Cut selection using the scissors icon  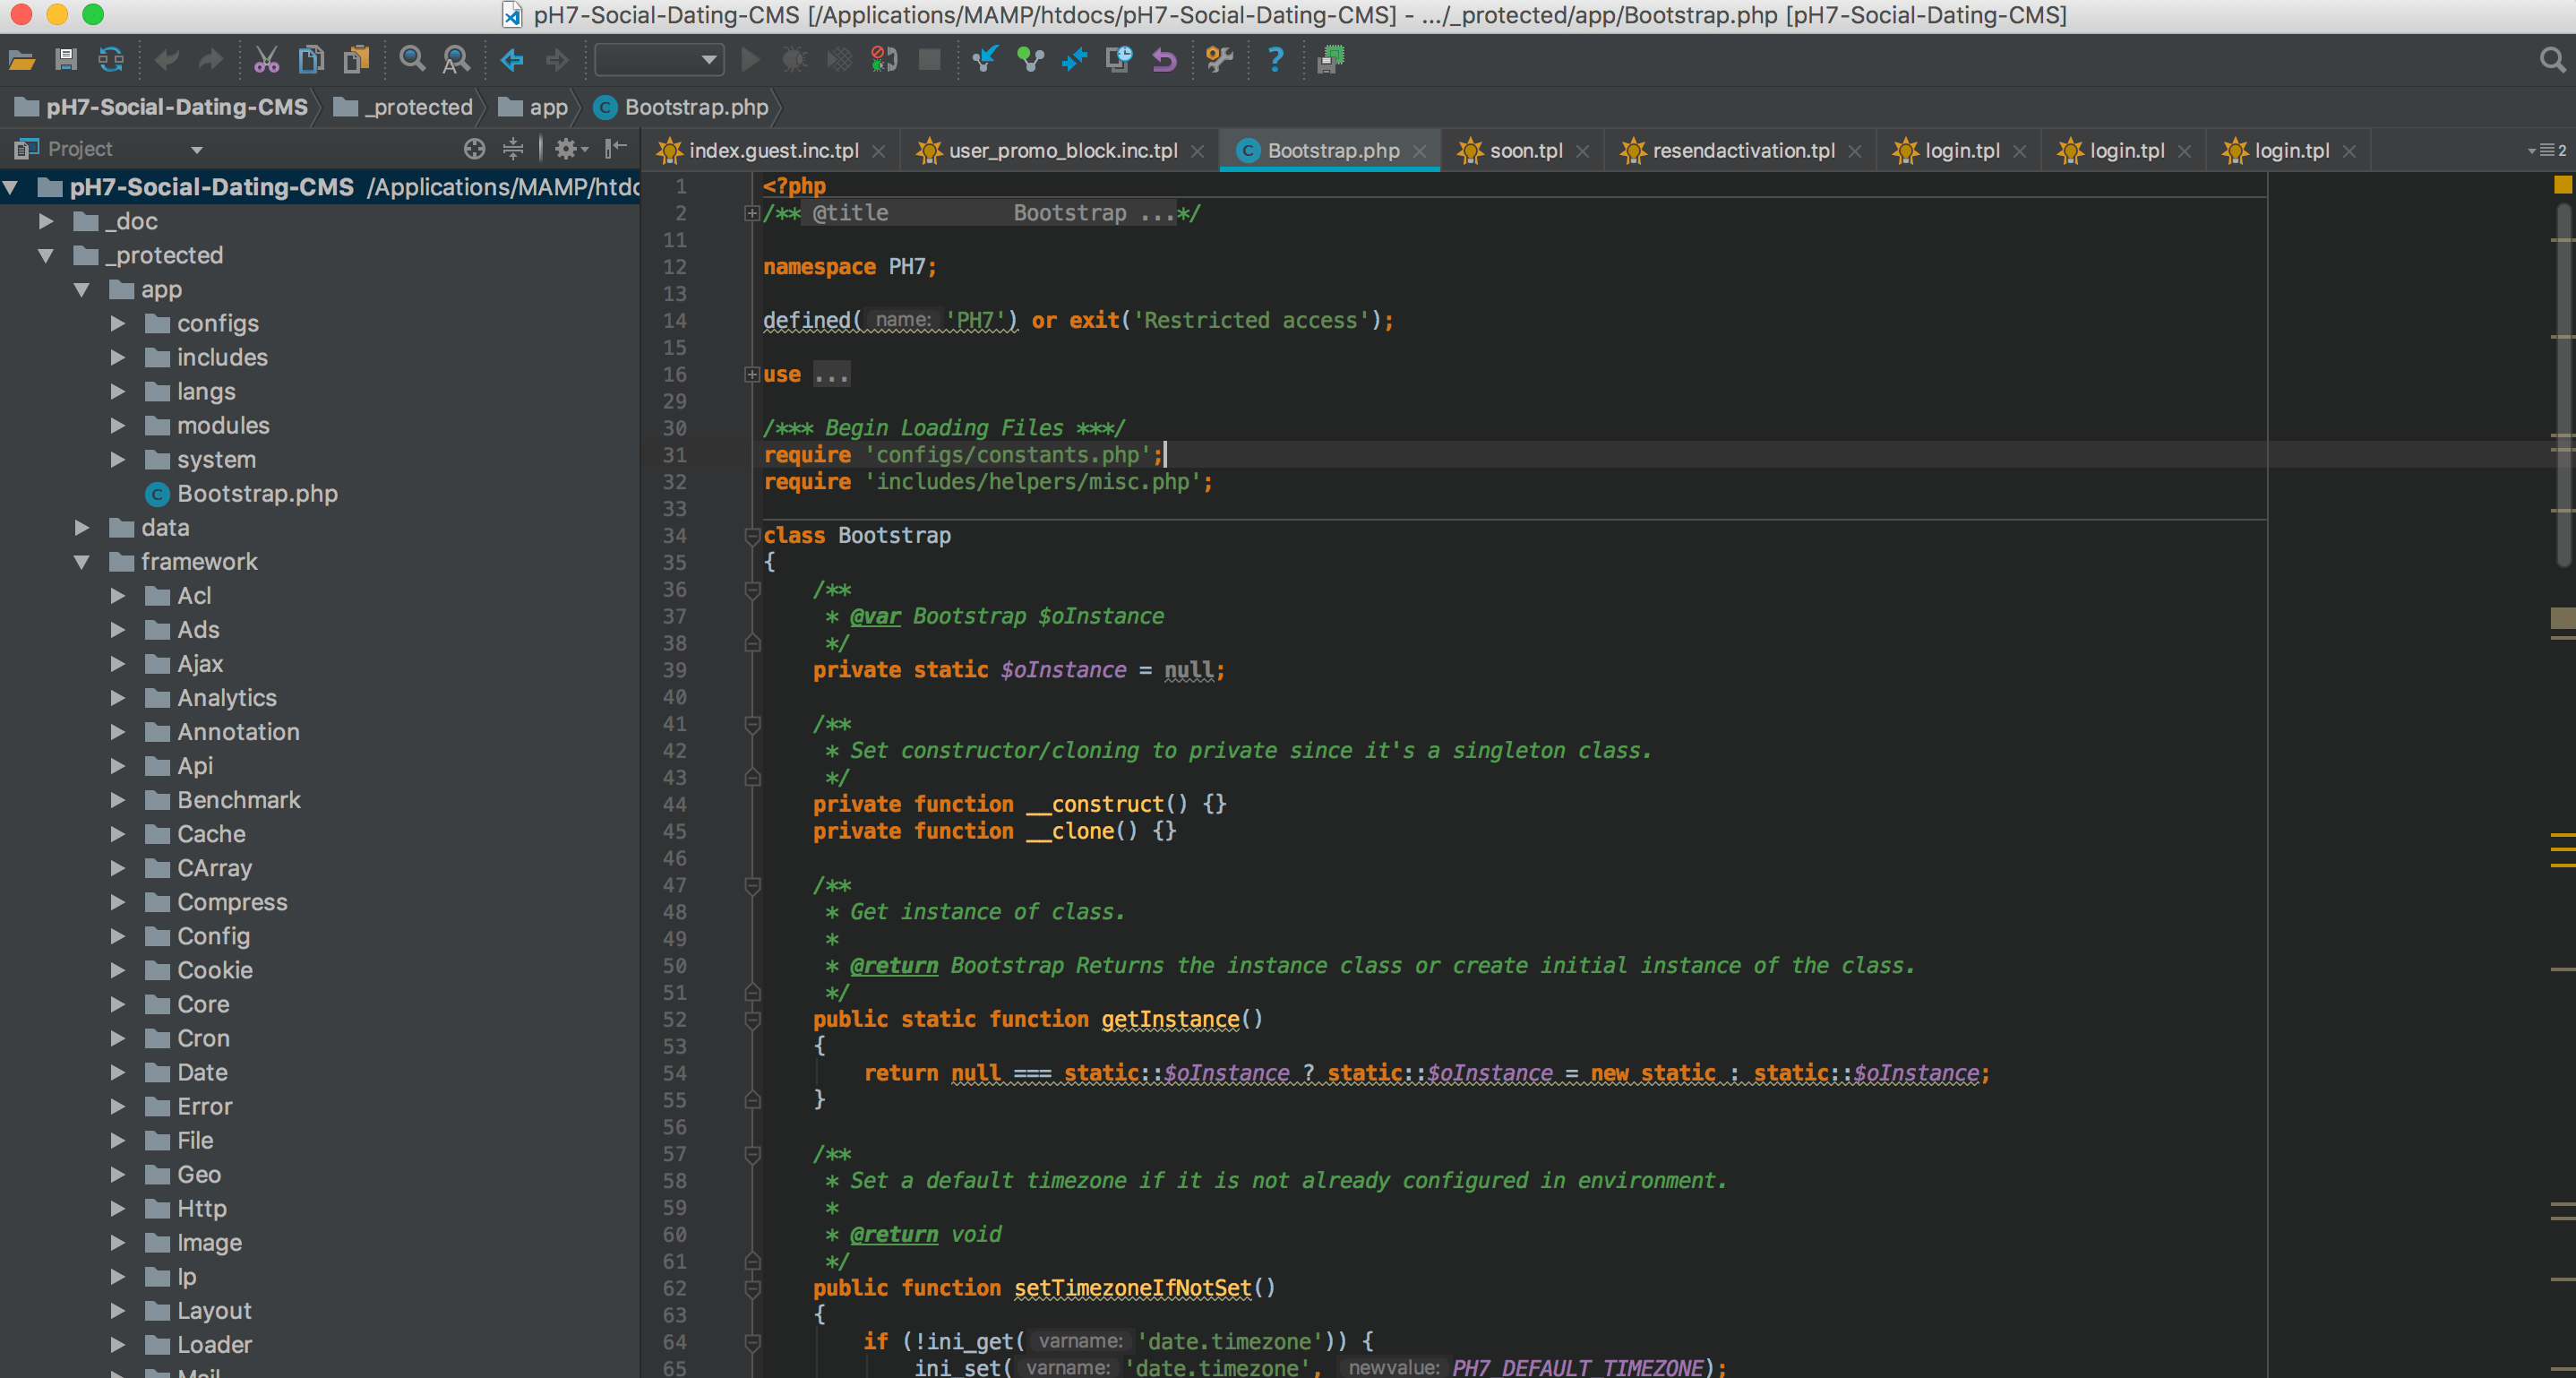(266, 60)
